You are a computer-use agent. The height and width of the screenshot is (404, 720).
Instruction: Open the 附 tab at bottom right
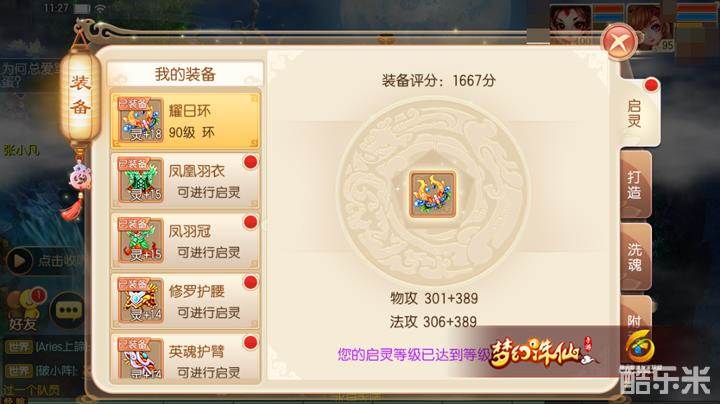[635, 320]
